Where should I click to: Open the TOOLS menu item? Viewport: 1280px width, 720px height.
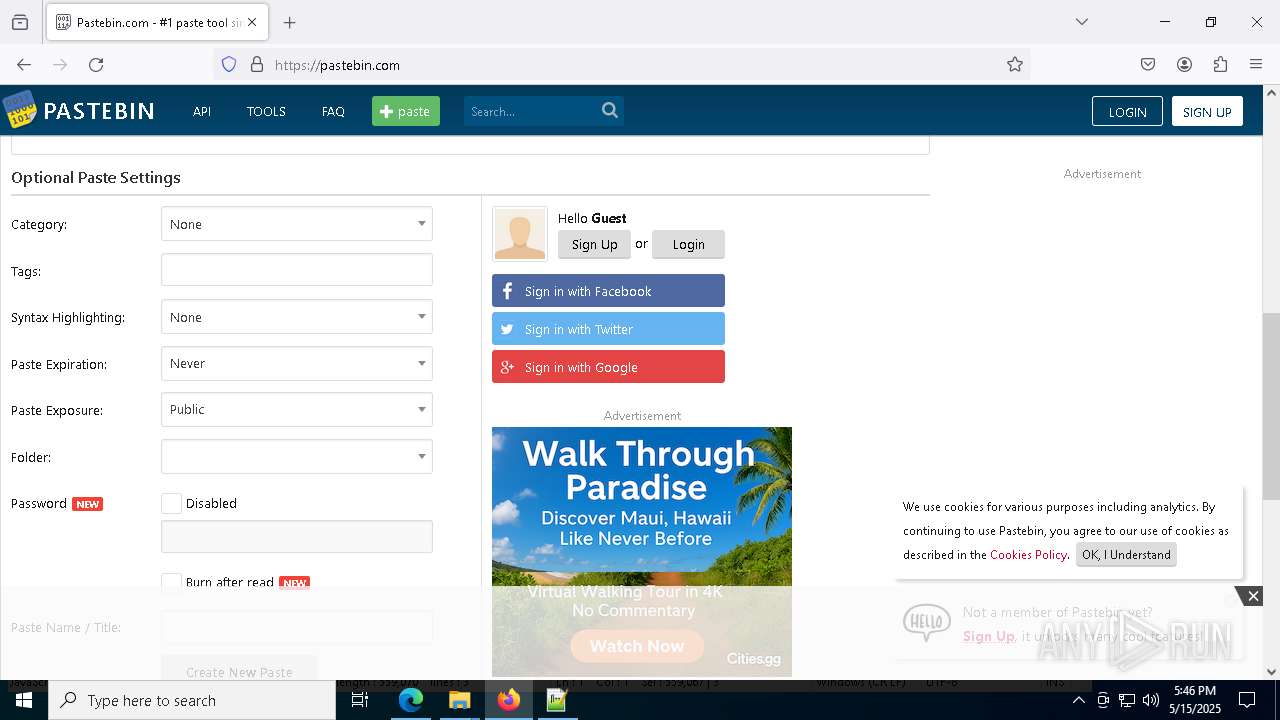pos(266,111)
